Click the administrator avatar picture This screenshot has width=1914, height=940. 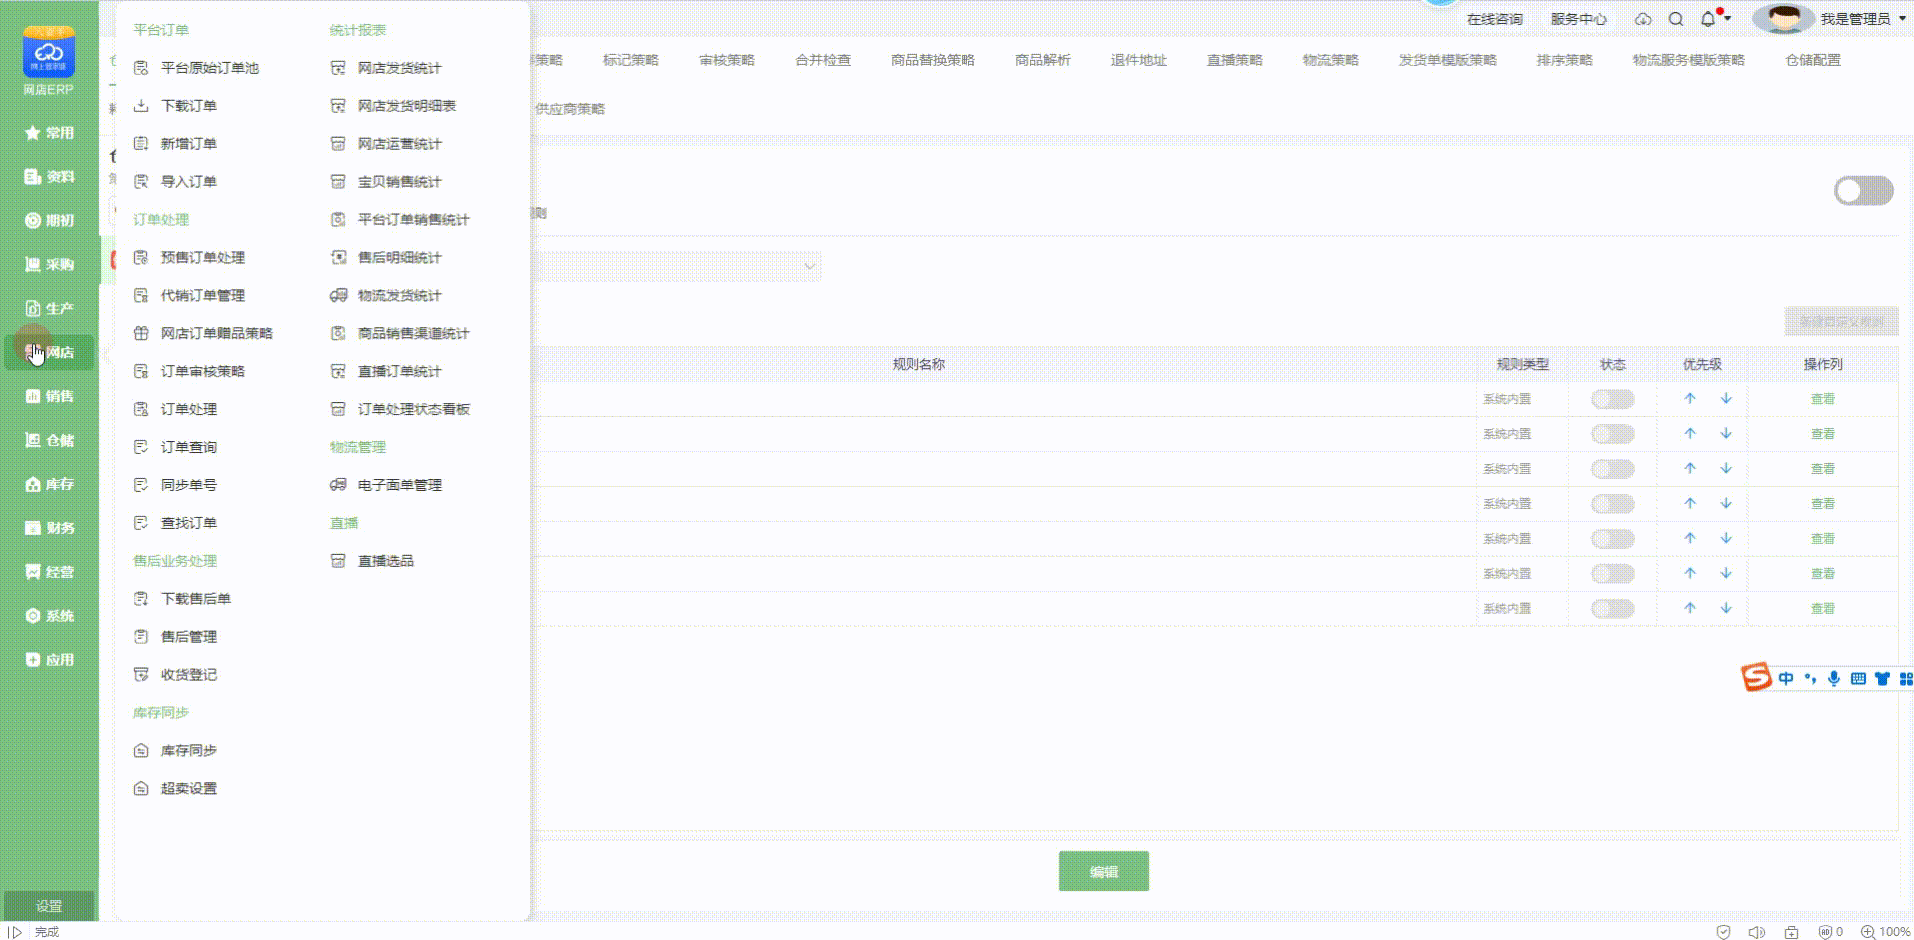1784,18
